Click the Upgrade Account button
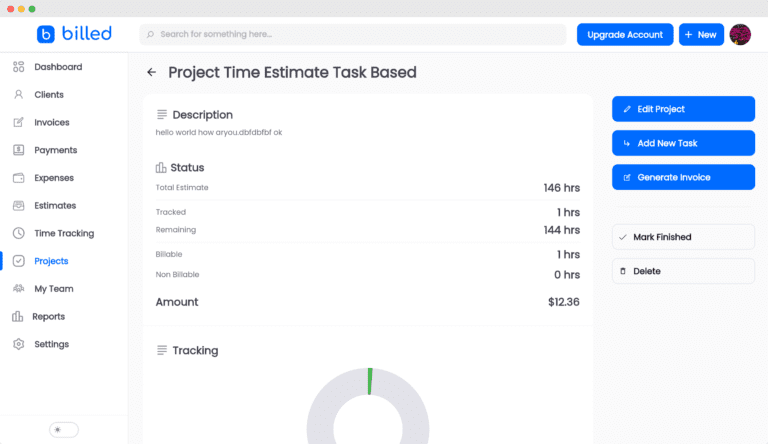 (625, 35)
